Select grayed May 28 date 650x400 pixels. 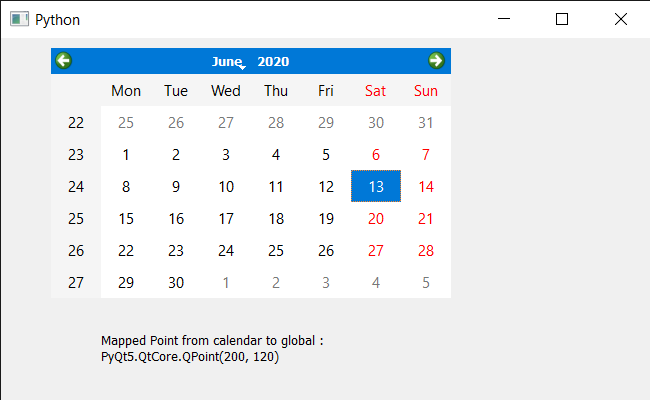(x=276, y=122)
